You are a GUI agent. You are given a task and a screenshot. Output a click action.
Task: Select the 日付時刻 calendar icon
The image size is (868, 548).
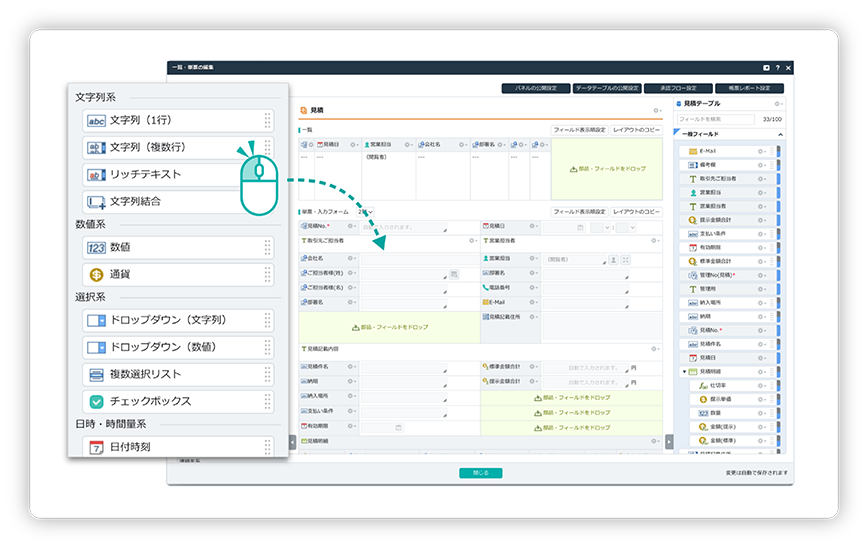click(x=96, y=447)
